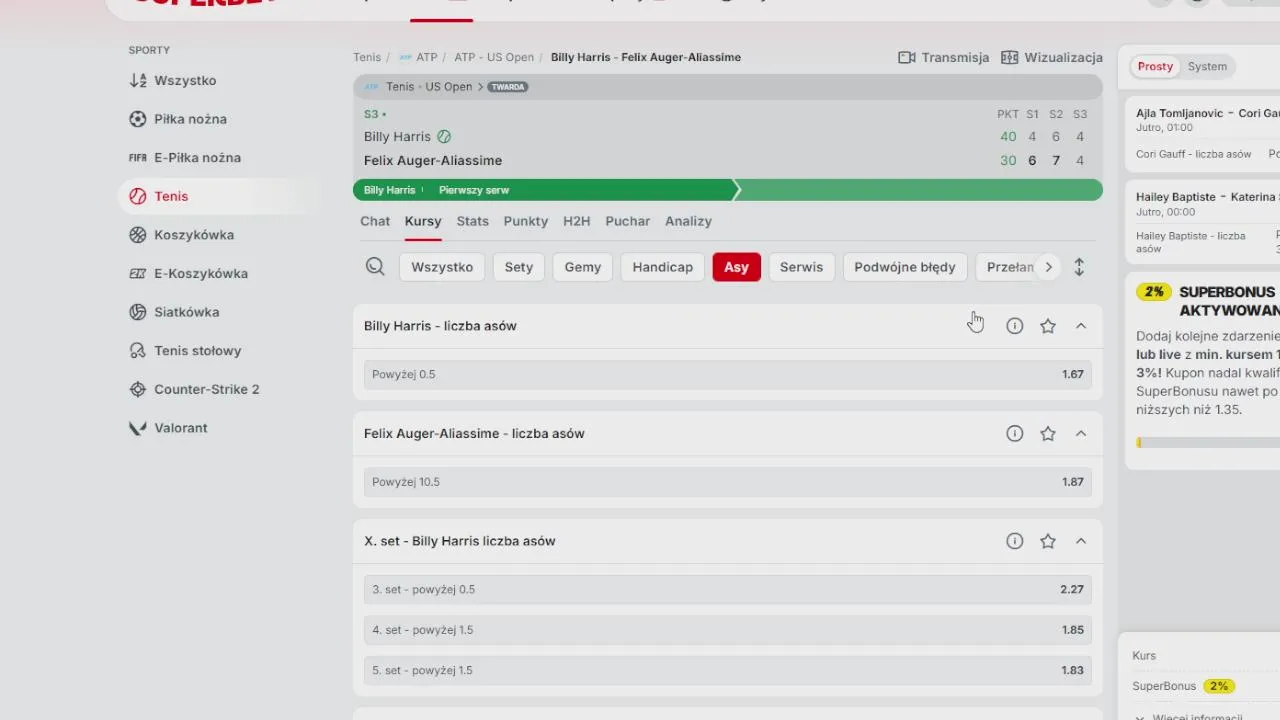The height and width of the screenshot is (720, 1280).
Task: Click SuperBonus yellow progress bar
Action: [1208, 443]
